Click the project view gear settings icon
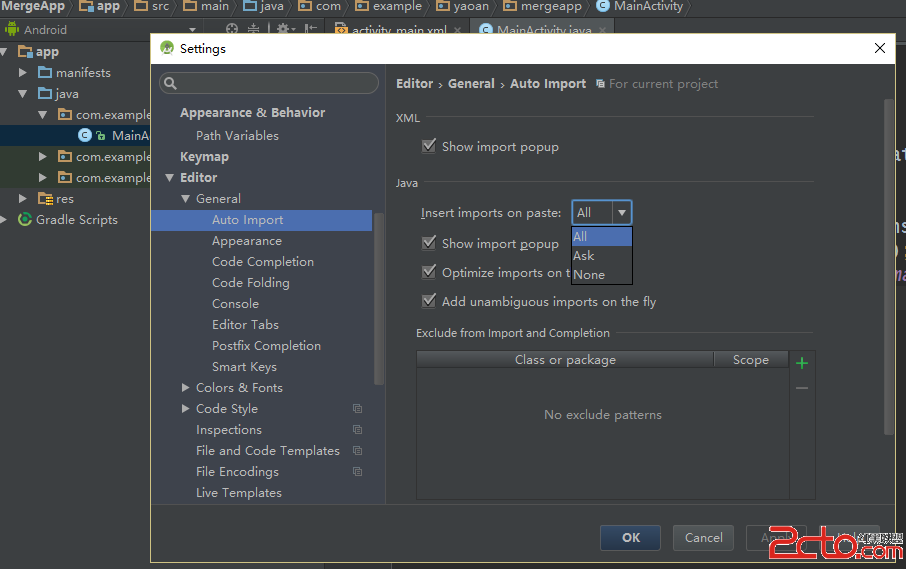This screenshot has height=569, width=906. (283, 29)
